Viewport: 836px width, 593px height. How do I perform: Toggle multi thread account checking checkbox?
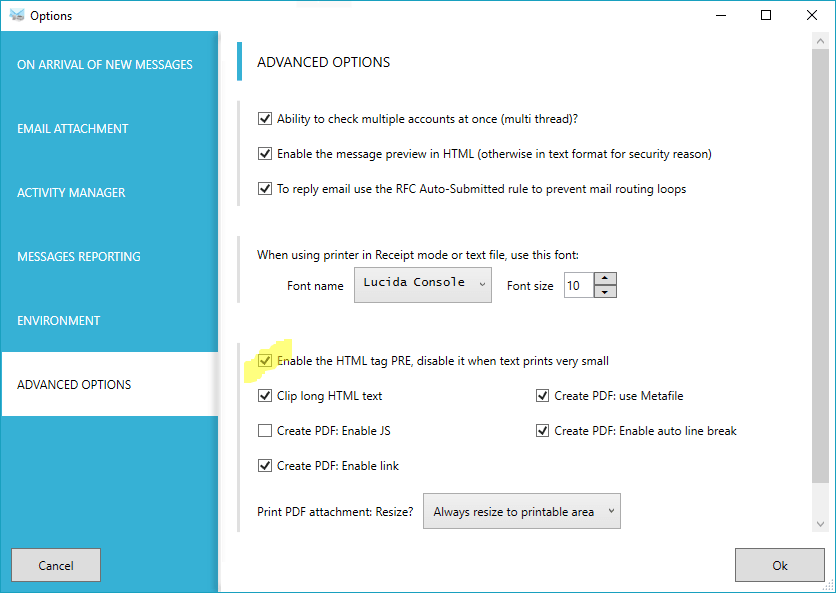pos(265,118)
